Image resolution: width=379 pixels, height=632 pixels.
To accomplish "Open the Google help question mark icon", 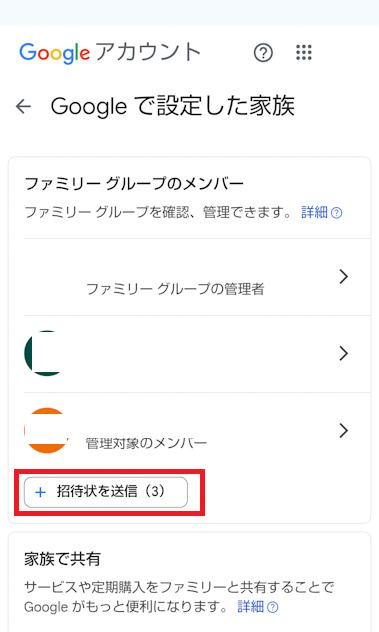I will coord(263,53).
